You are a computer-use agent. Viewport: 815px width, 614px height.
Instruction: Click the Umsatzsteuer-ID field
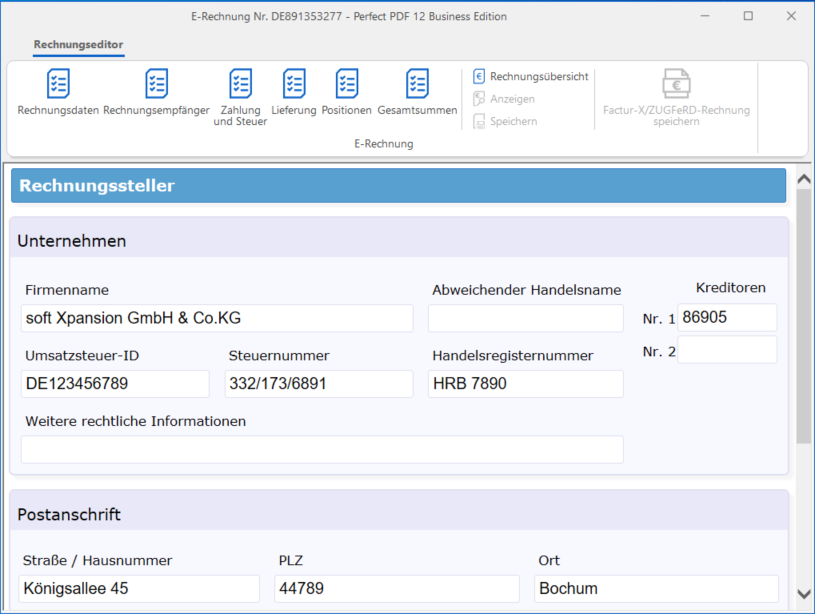[x=115, y=384]
